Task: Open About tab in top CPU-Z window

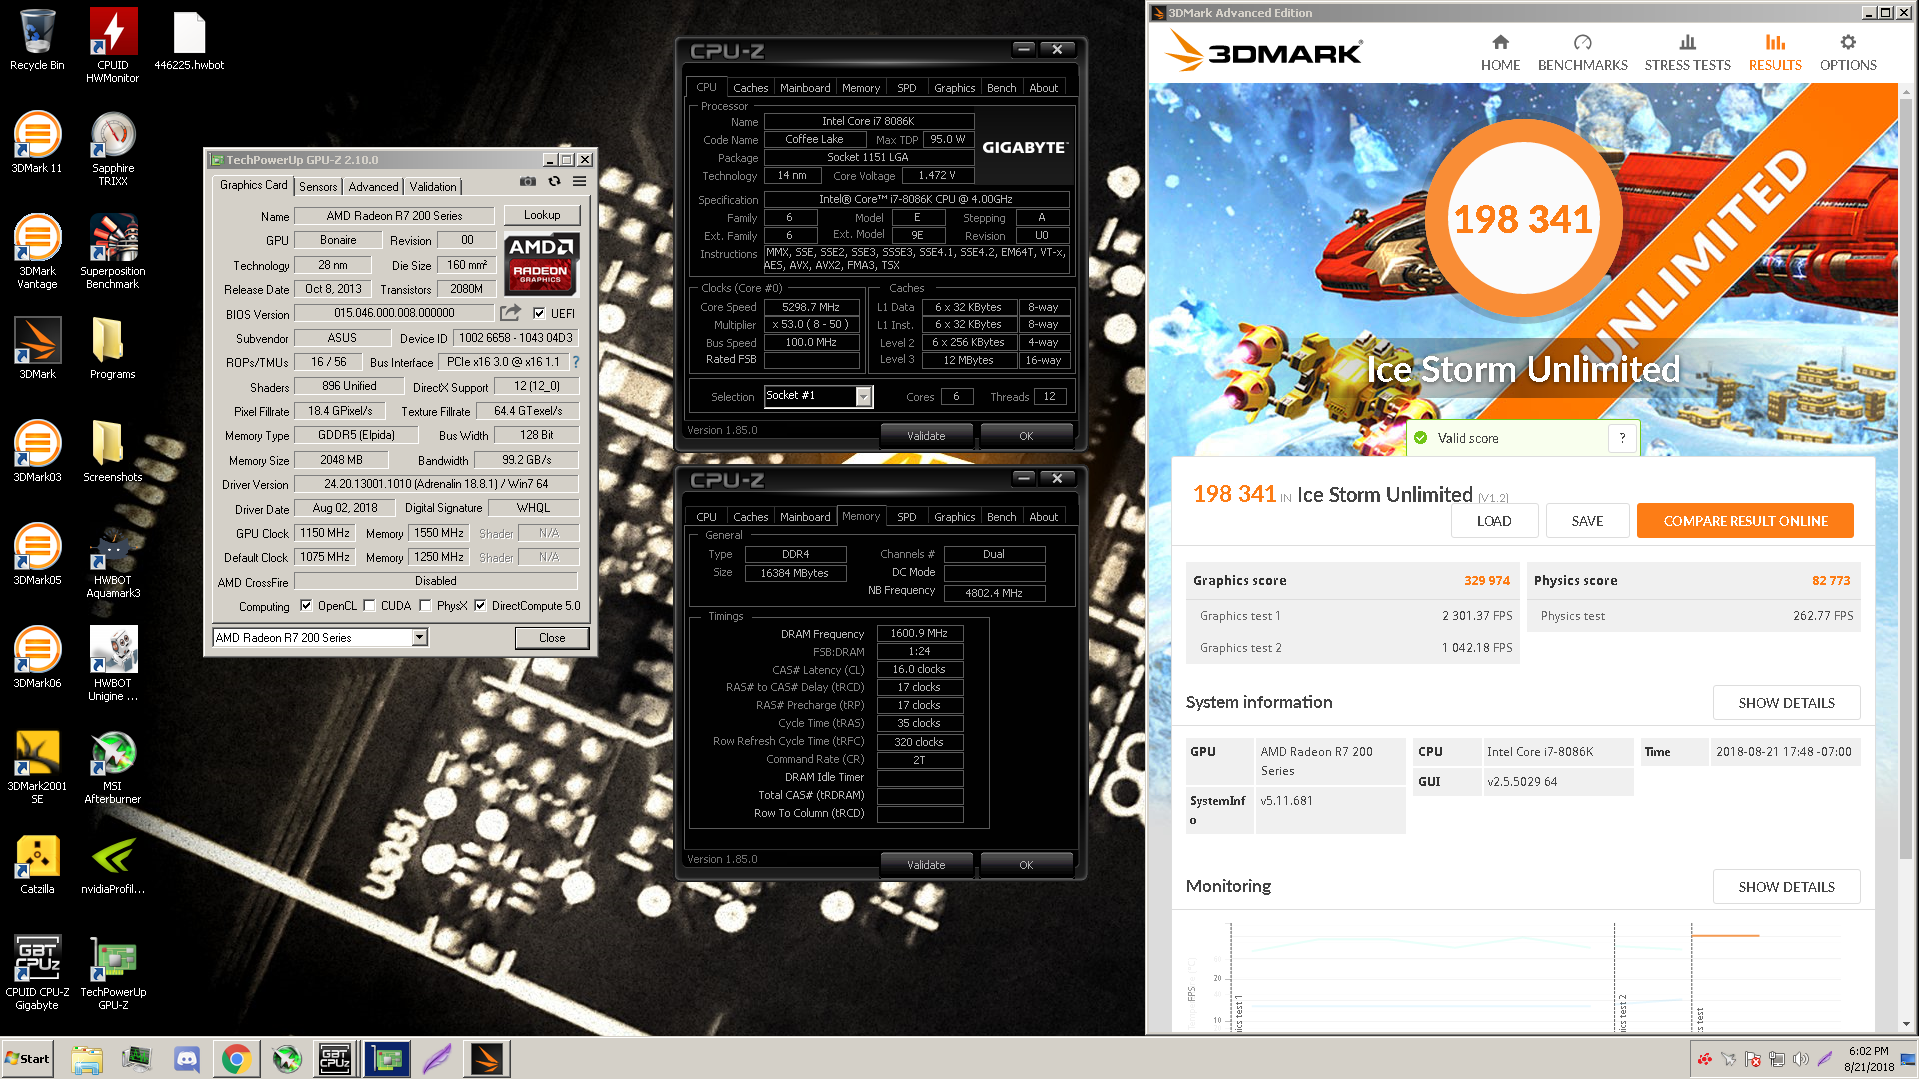Action: [x=1043, y=88]
